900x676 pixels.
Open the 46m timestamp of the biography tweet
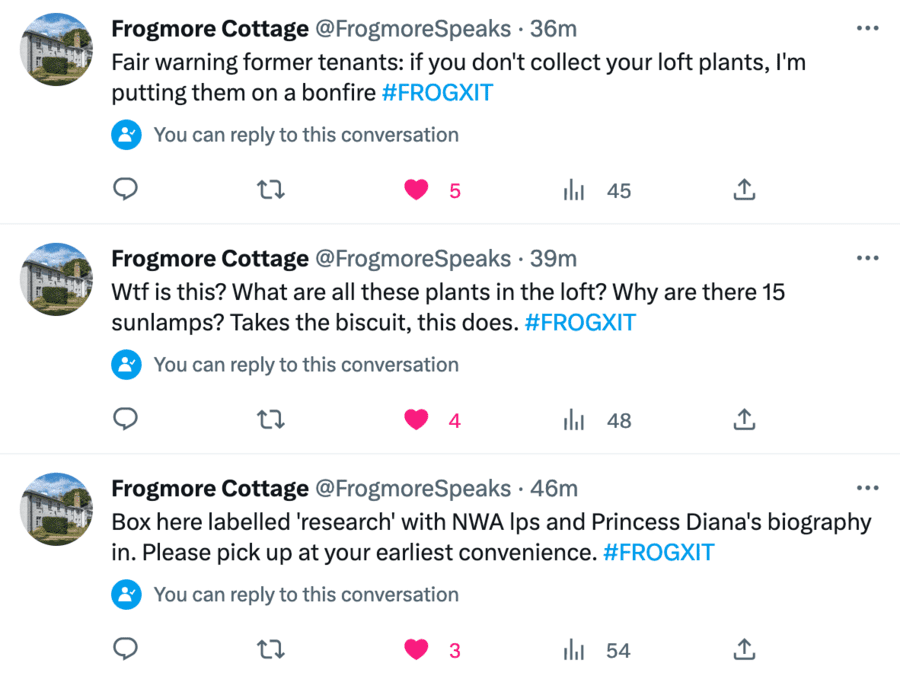point(554,489)
